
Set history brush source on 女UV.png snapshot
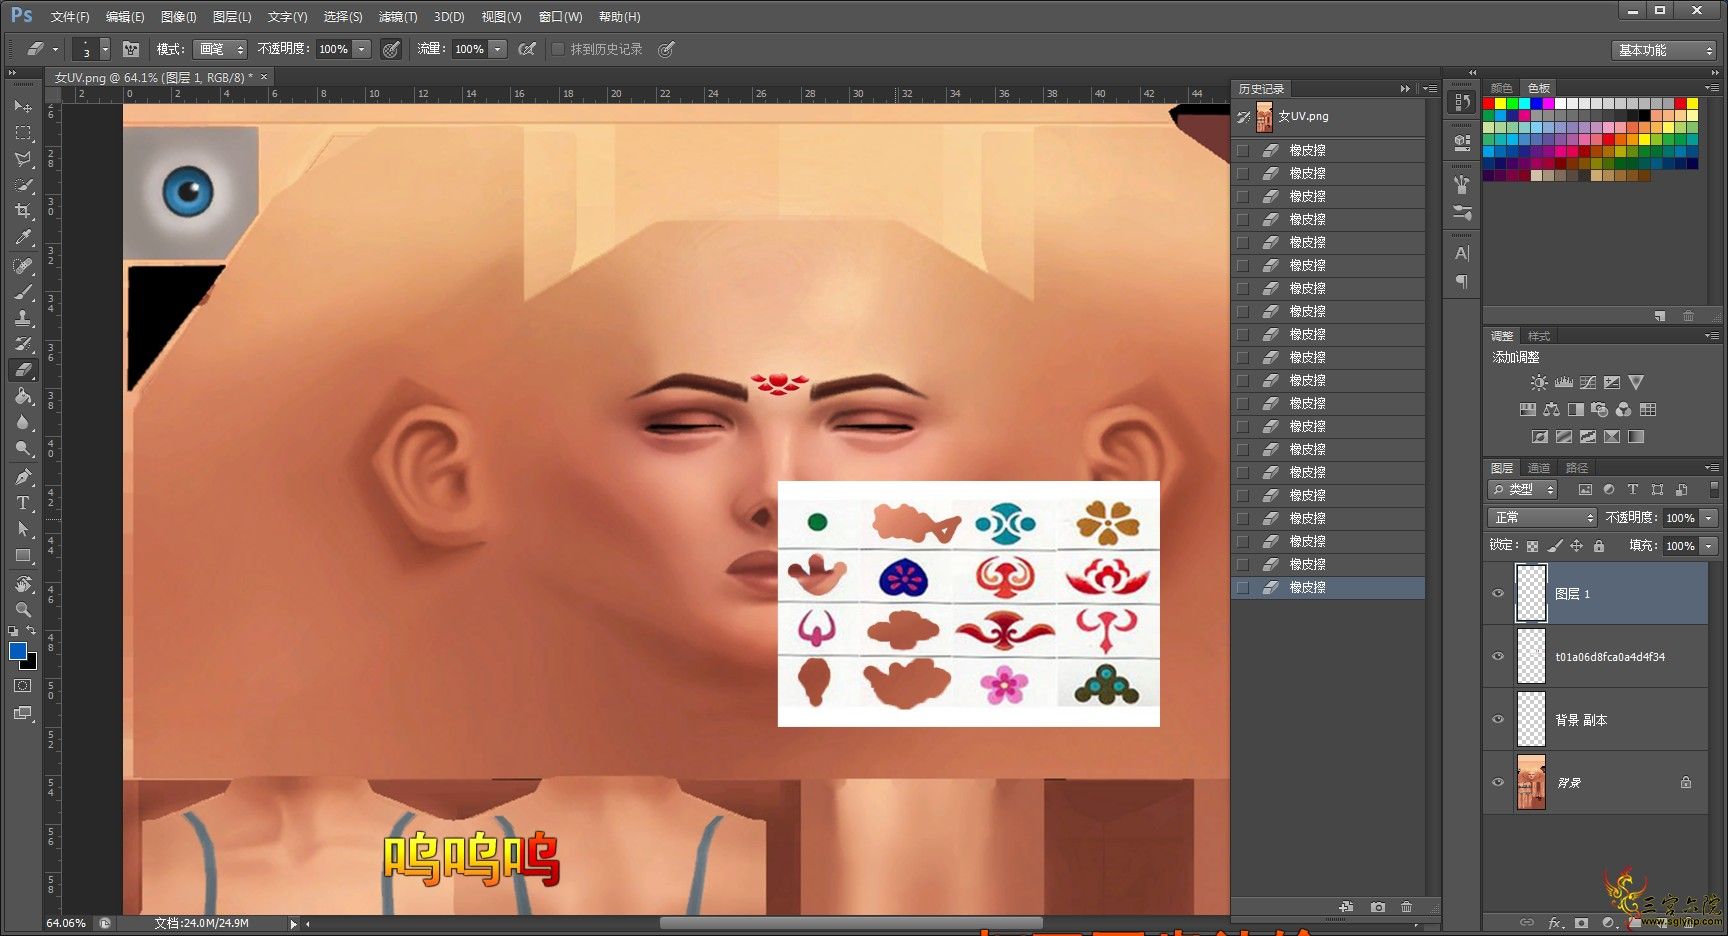coord(1243,117)
